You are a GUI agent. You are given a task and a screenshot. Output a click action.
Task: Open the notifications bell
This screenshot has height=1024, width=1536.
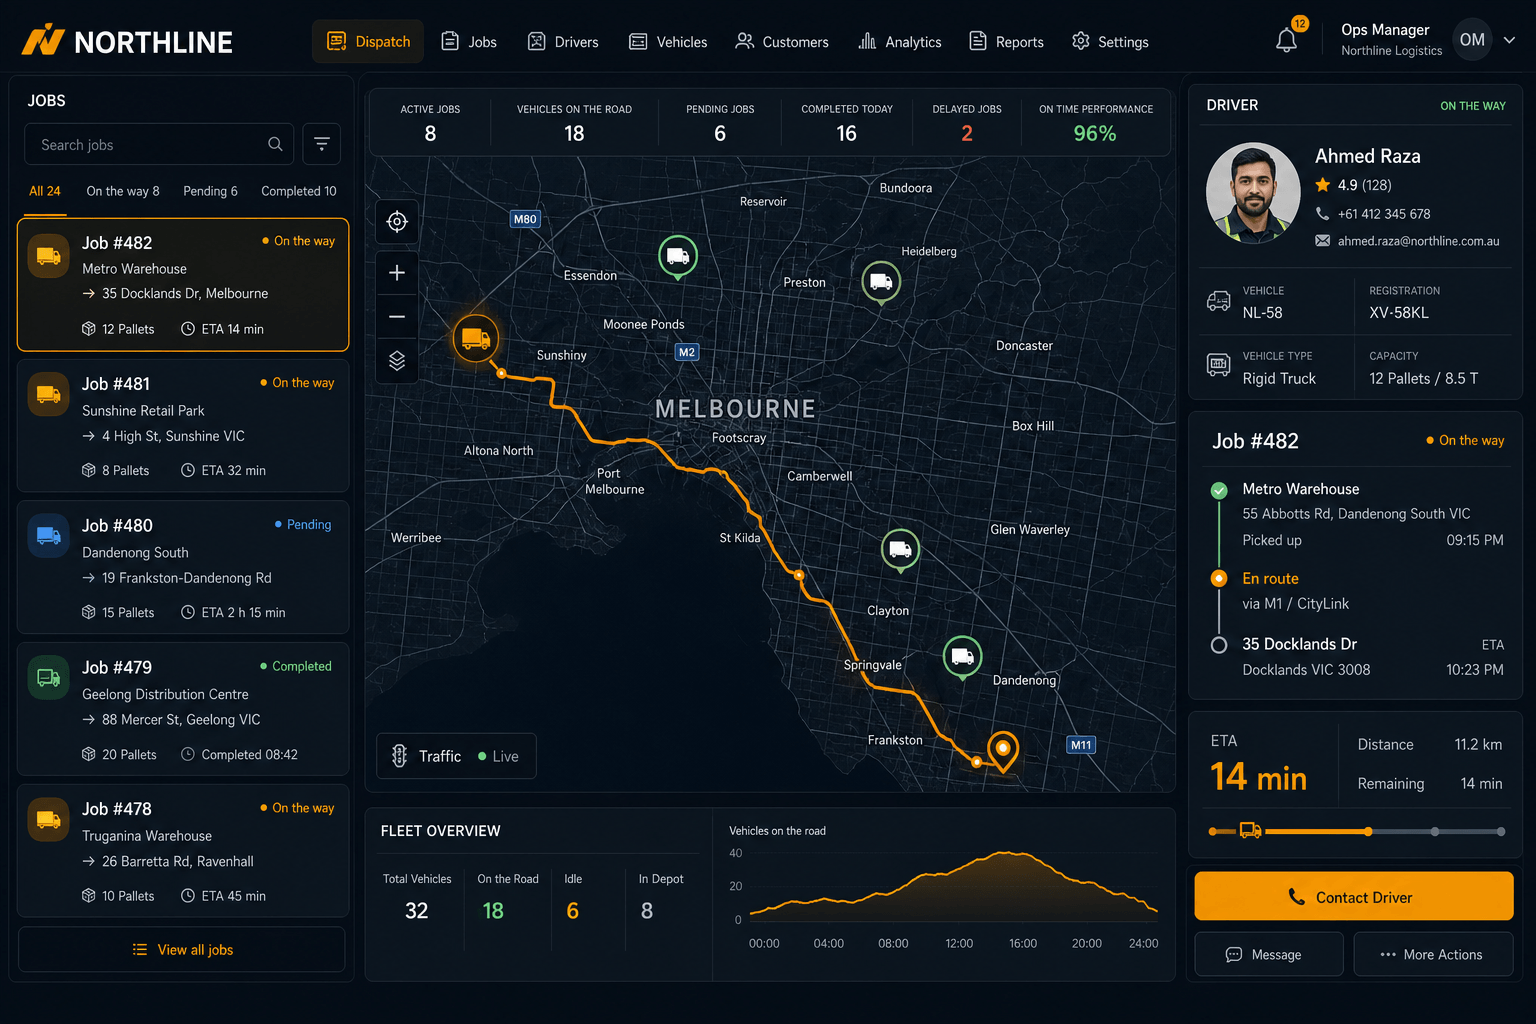pyautogui.click(x=1287, y=40)
